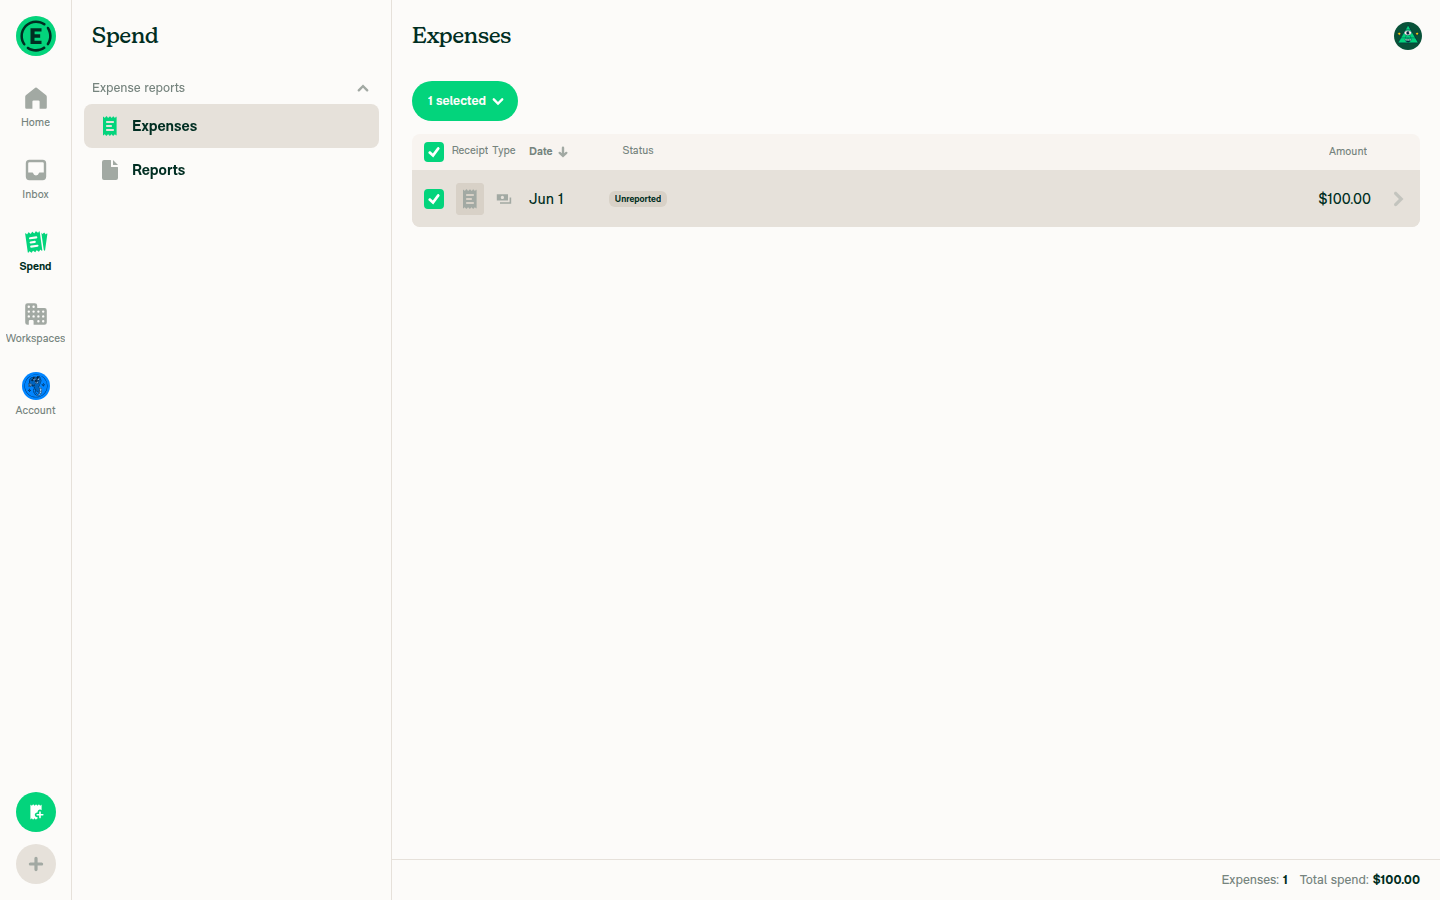Click the Jun 1 date cell
The width and height of the screenshot is (1440, 900).
click(546, 199)
